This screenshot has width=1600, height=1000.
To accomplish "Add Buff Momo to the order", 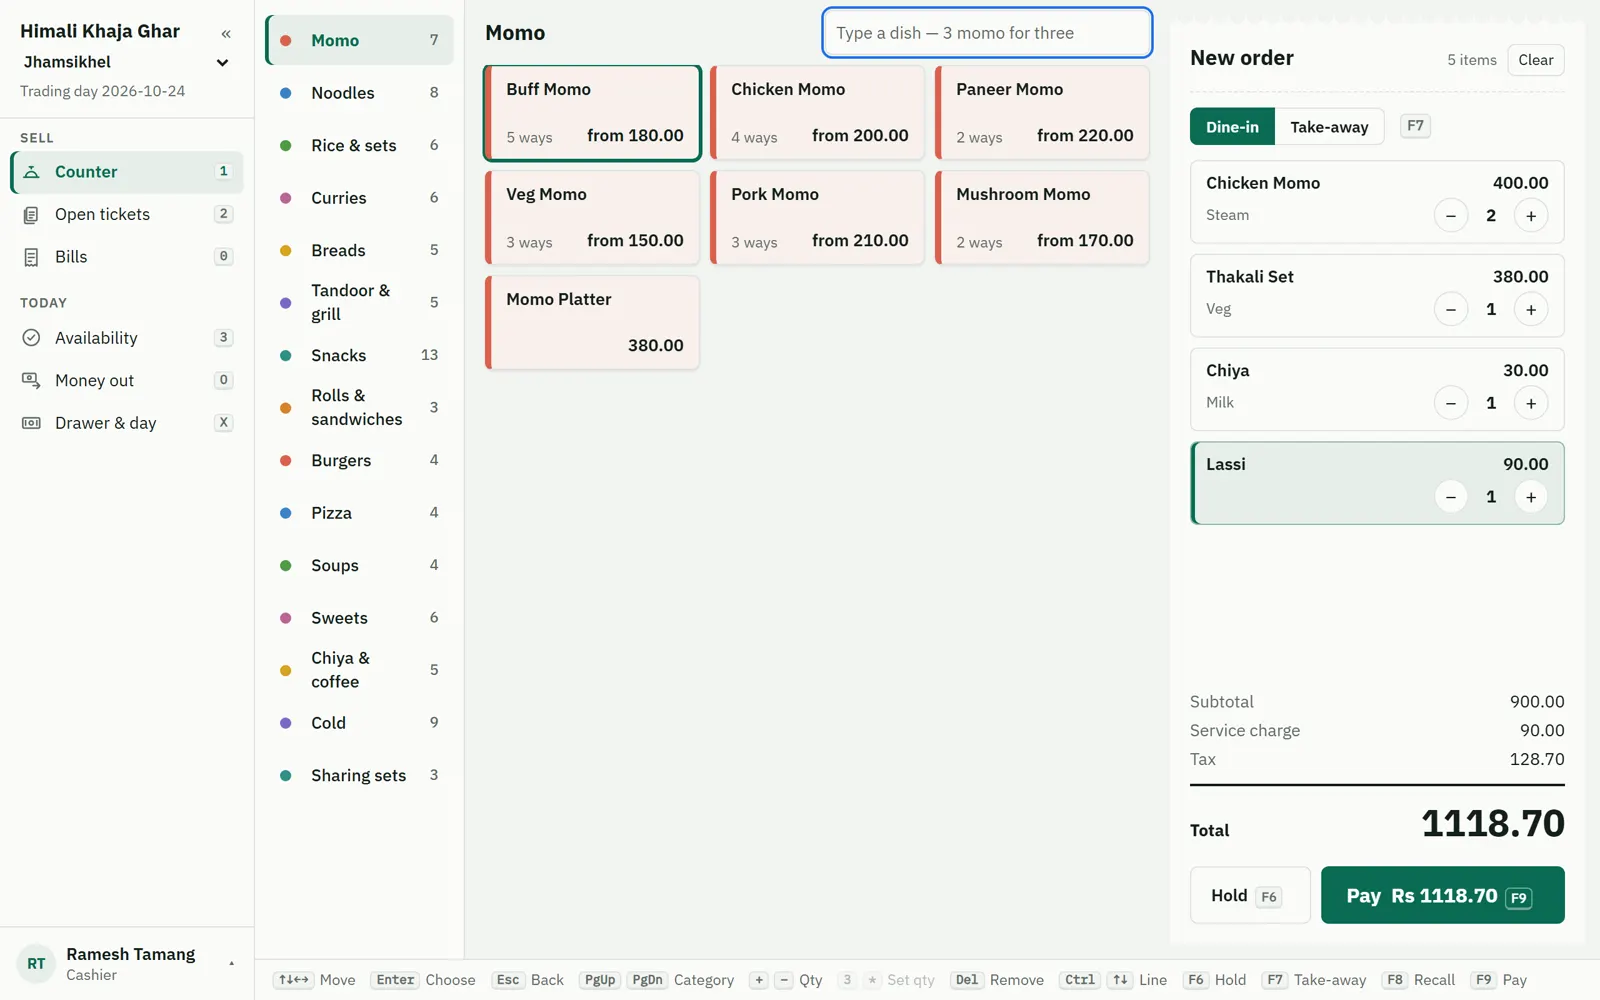I will click(x=592, y=113).
